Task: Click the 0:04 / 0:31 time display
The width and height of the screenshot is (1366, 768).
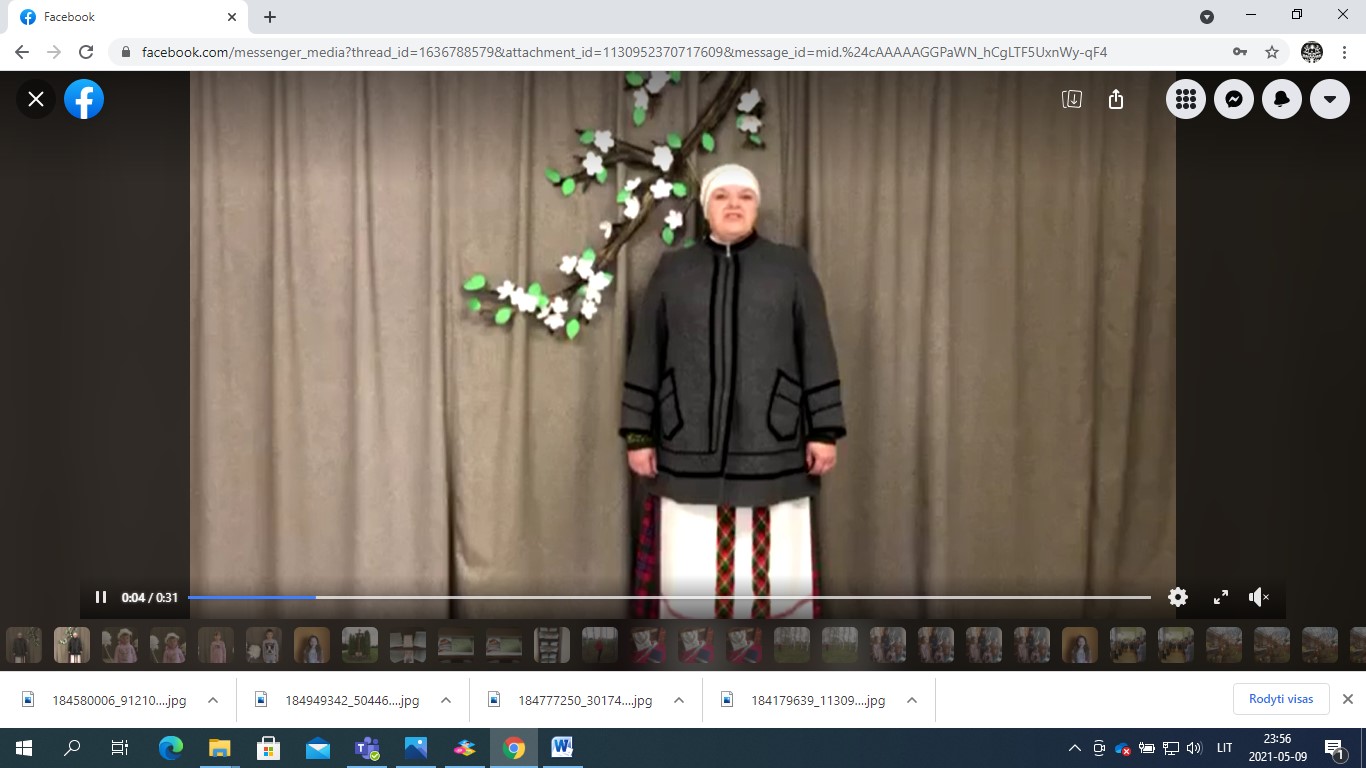Action: click(x=150, y=597)
